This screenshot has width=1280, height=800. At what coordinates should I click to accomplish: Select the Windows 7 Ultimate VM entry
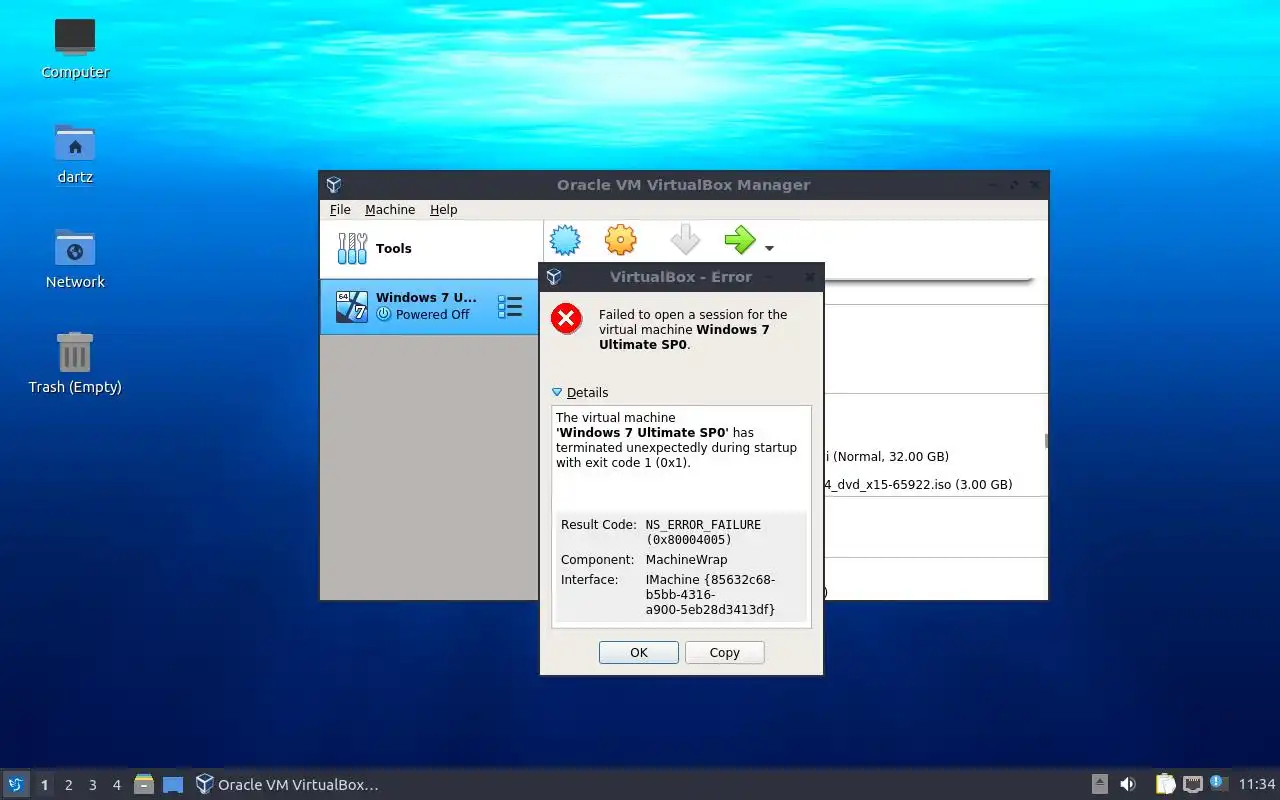(x=430, y=306)
